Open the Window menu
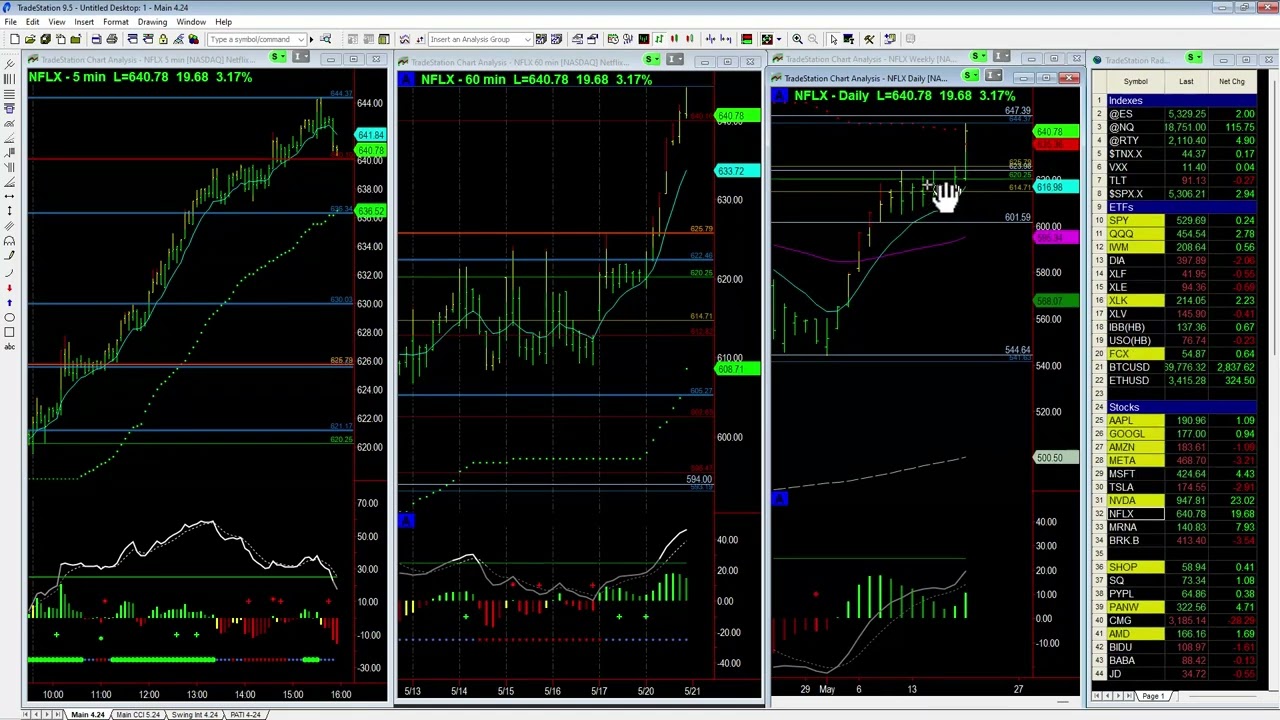 click(x=191, y=22)
